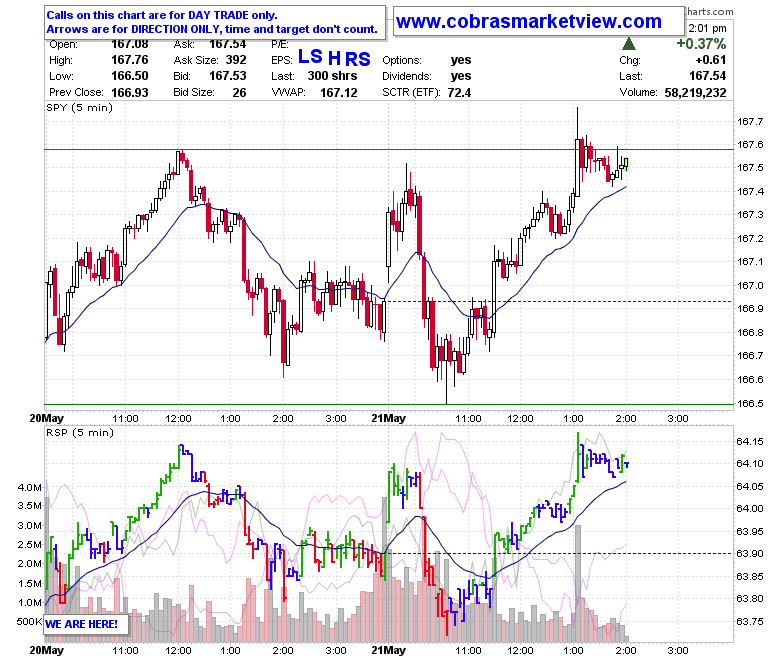The height and width of the screenshot is (659, 780).
Task: Click the +0.37% percent change
Action: click(701, 44)
